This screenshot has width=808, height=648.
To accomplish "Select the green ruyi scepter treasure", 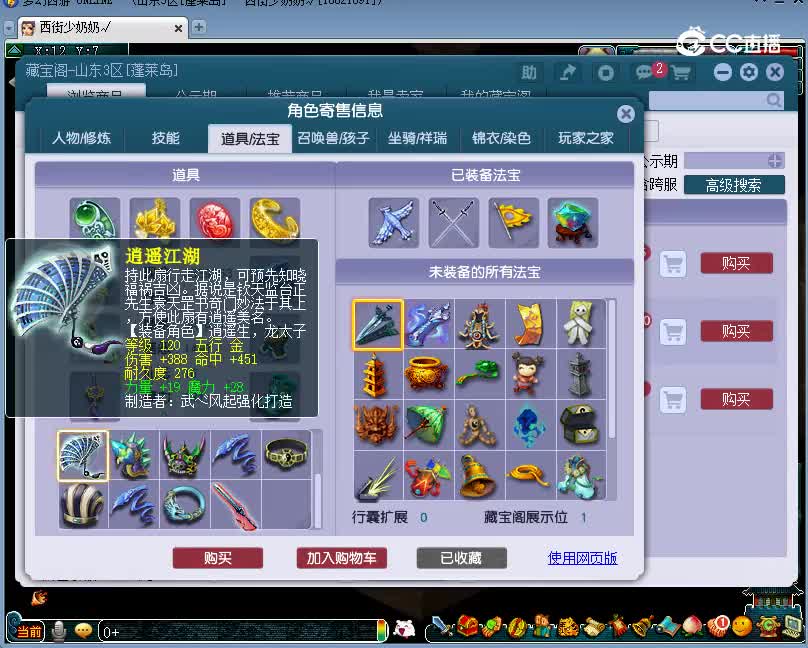I will tap(479, 376).
